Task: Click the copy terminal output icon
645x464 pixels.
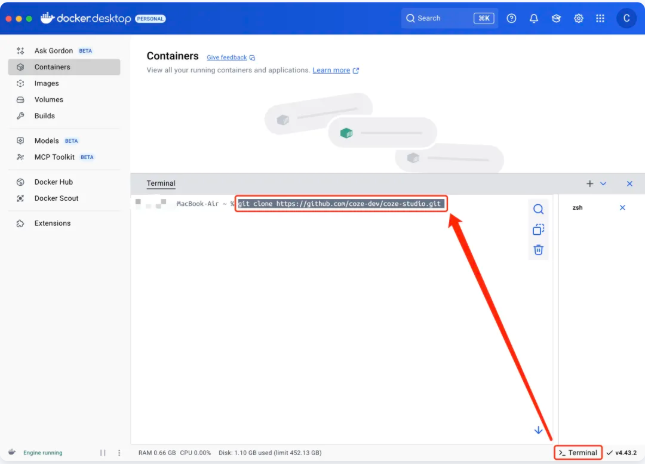Action: coord(538,229)
